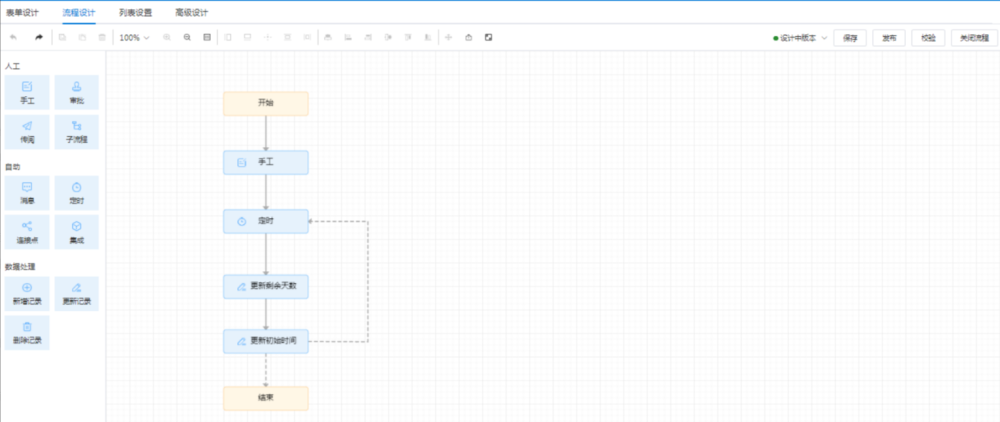The image size is (1000, 422).
Task: Select the 更新剩余天数 node on canvas
Action: (265, 287)
